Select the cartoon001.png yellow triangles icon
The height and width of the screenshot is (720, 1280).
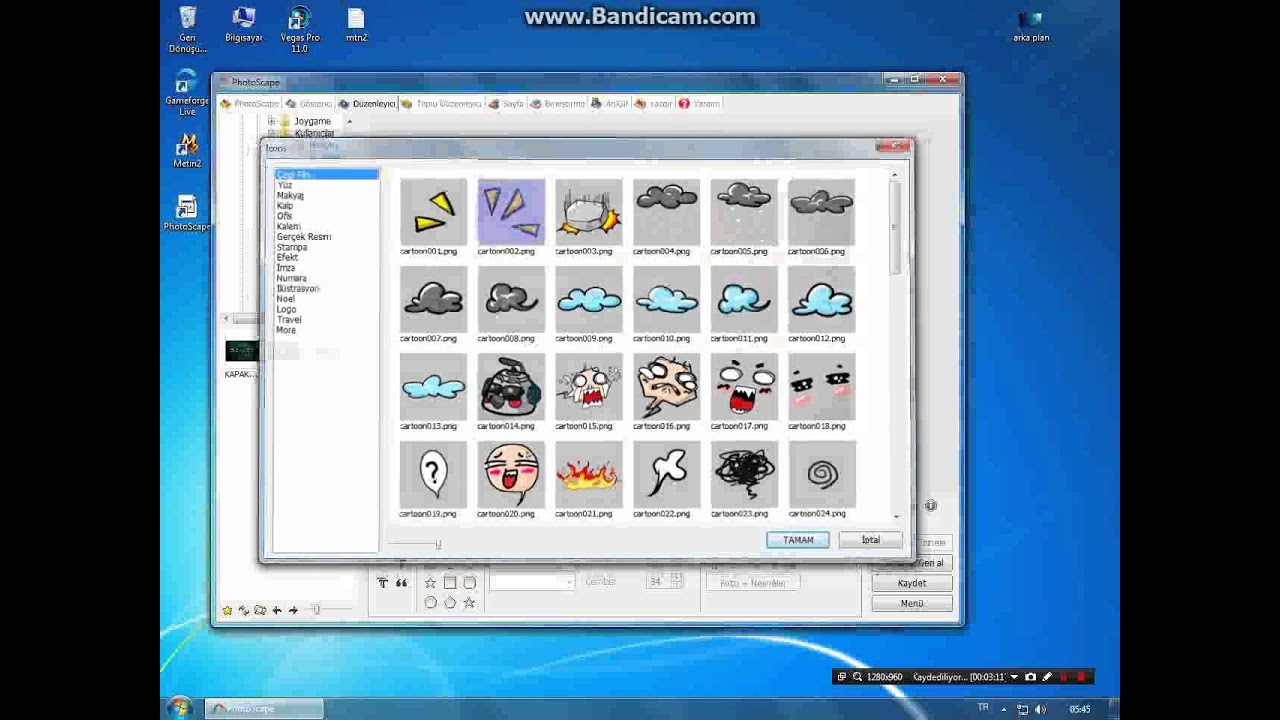coord(433,212)
